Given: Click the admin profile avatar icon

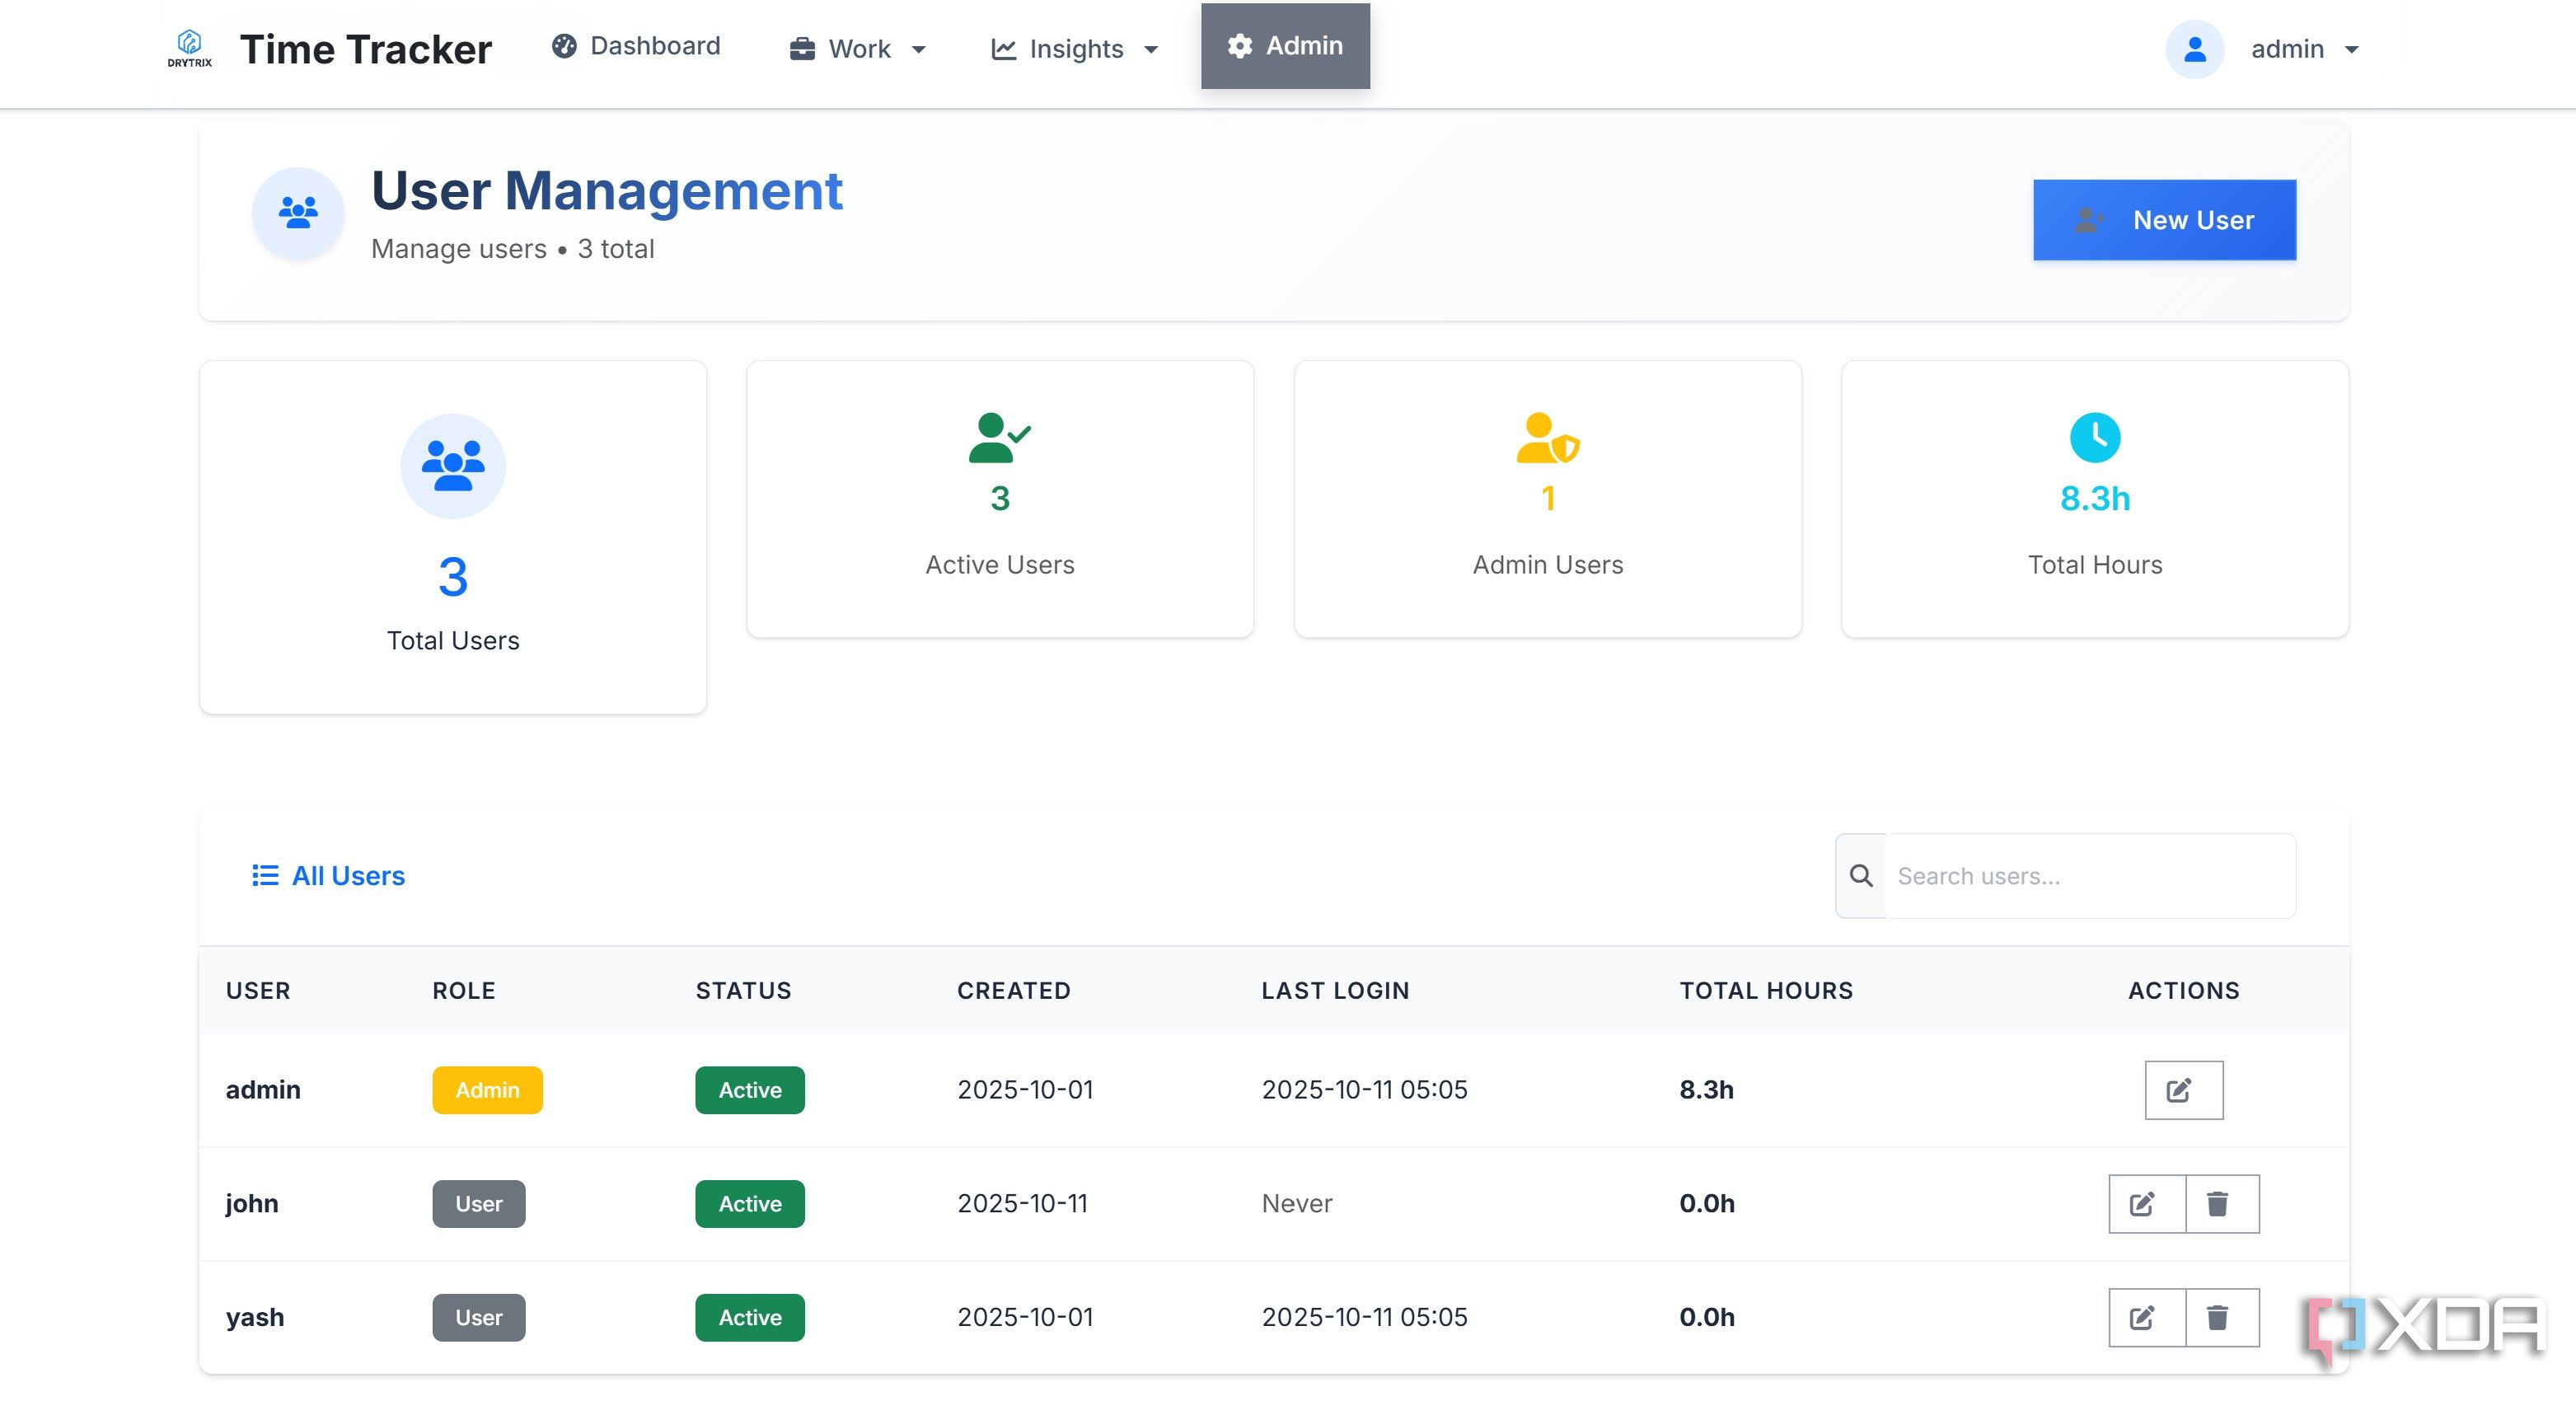Looking at the screenshot, I should (x=2194, y=49).
